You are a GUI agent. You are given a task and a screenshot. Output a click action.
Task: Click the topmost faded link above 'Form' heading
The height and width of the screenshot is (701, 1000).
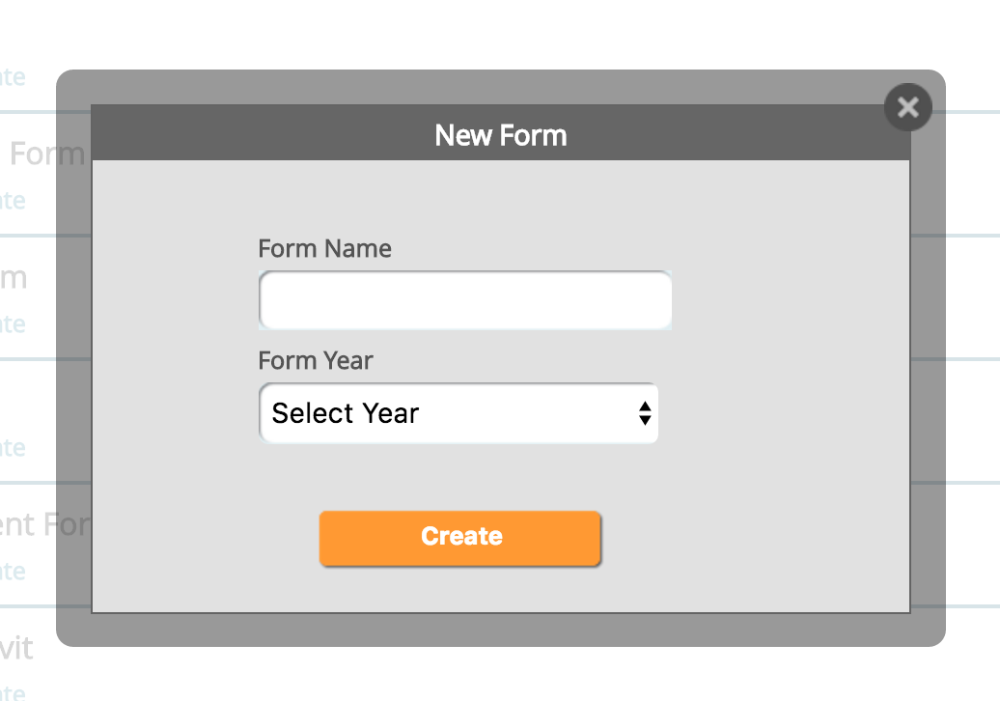coord(12,77)
